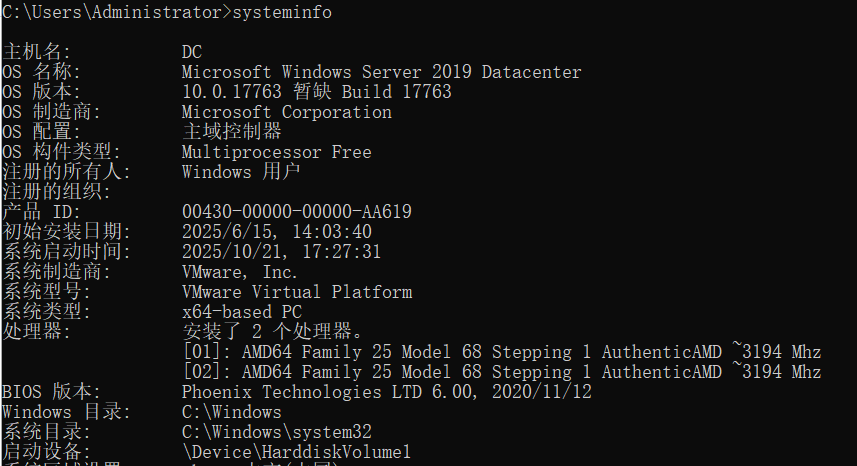This screenshot has width=857, height=466.
Task: Click boot time '2025/10/21, 17:27:31'
Action: pyautogui.click(x=281, y=251)
